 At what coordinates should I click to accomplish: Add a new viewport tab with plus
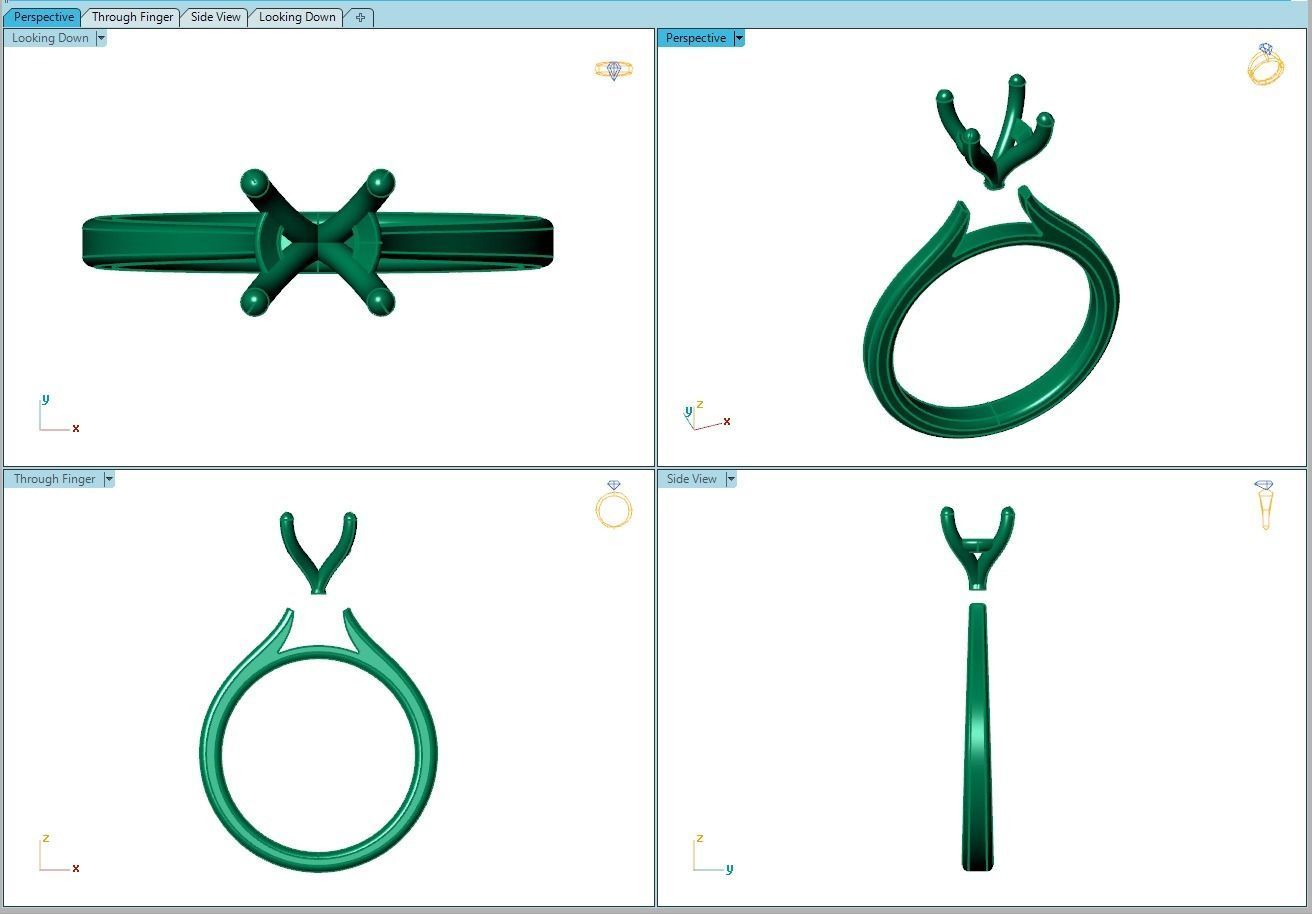click(360, 17)
